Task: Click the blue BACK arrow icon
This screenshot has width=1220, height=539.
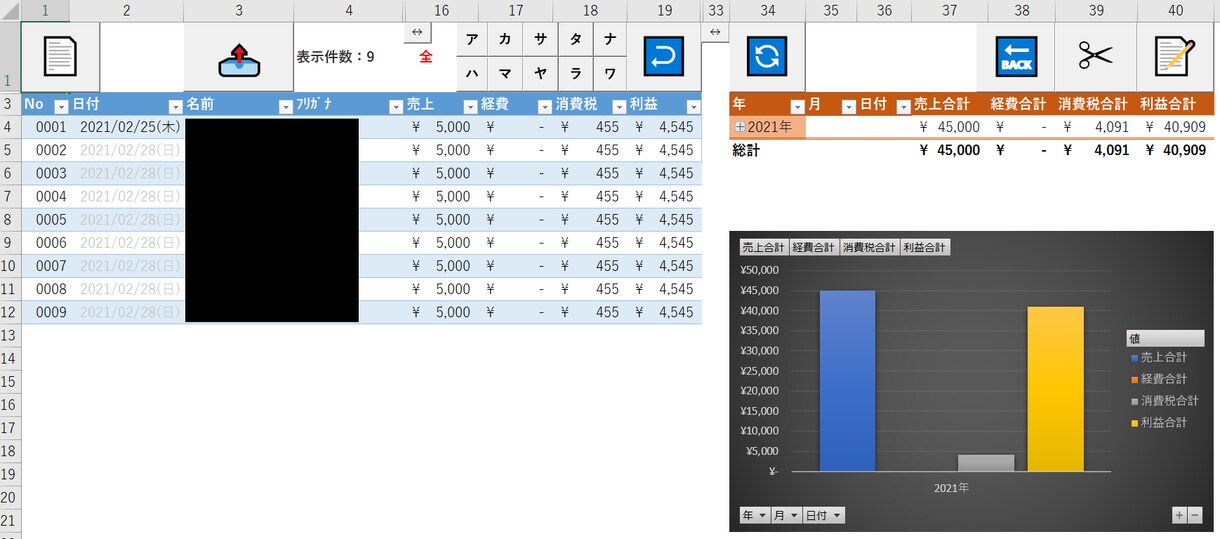Action: tap(1015, 57)
